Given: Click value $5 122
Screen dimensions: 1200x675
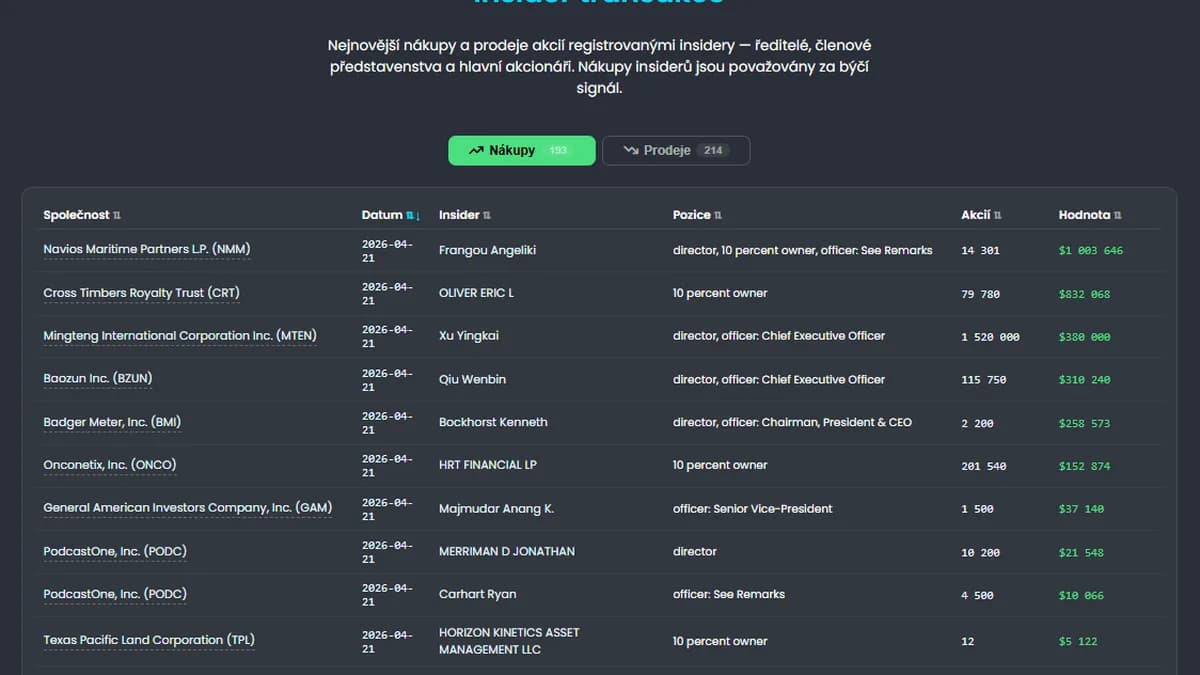Looking at the screenshot, I should 1078,641.
